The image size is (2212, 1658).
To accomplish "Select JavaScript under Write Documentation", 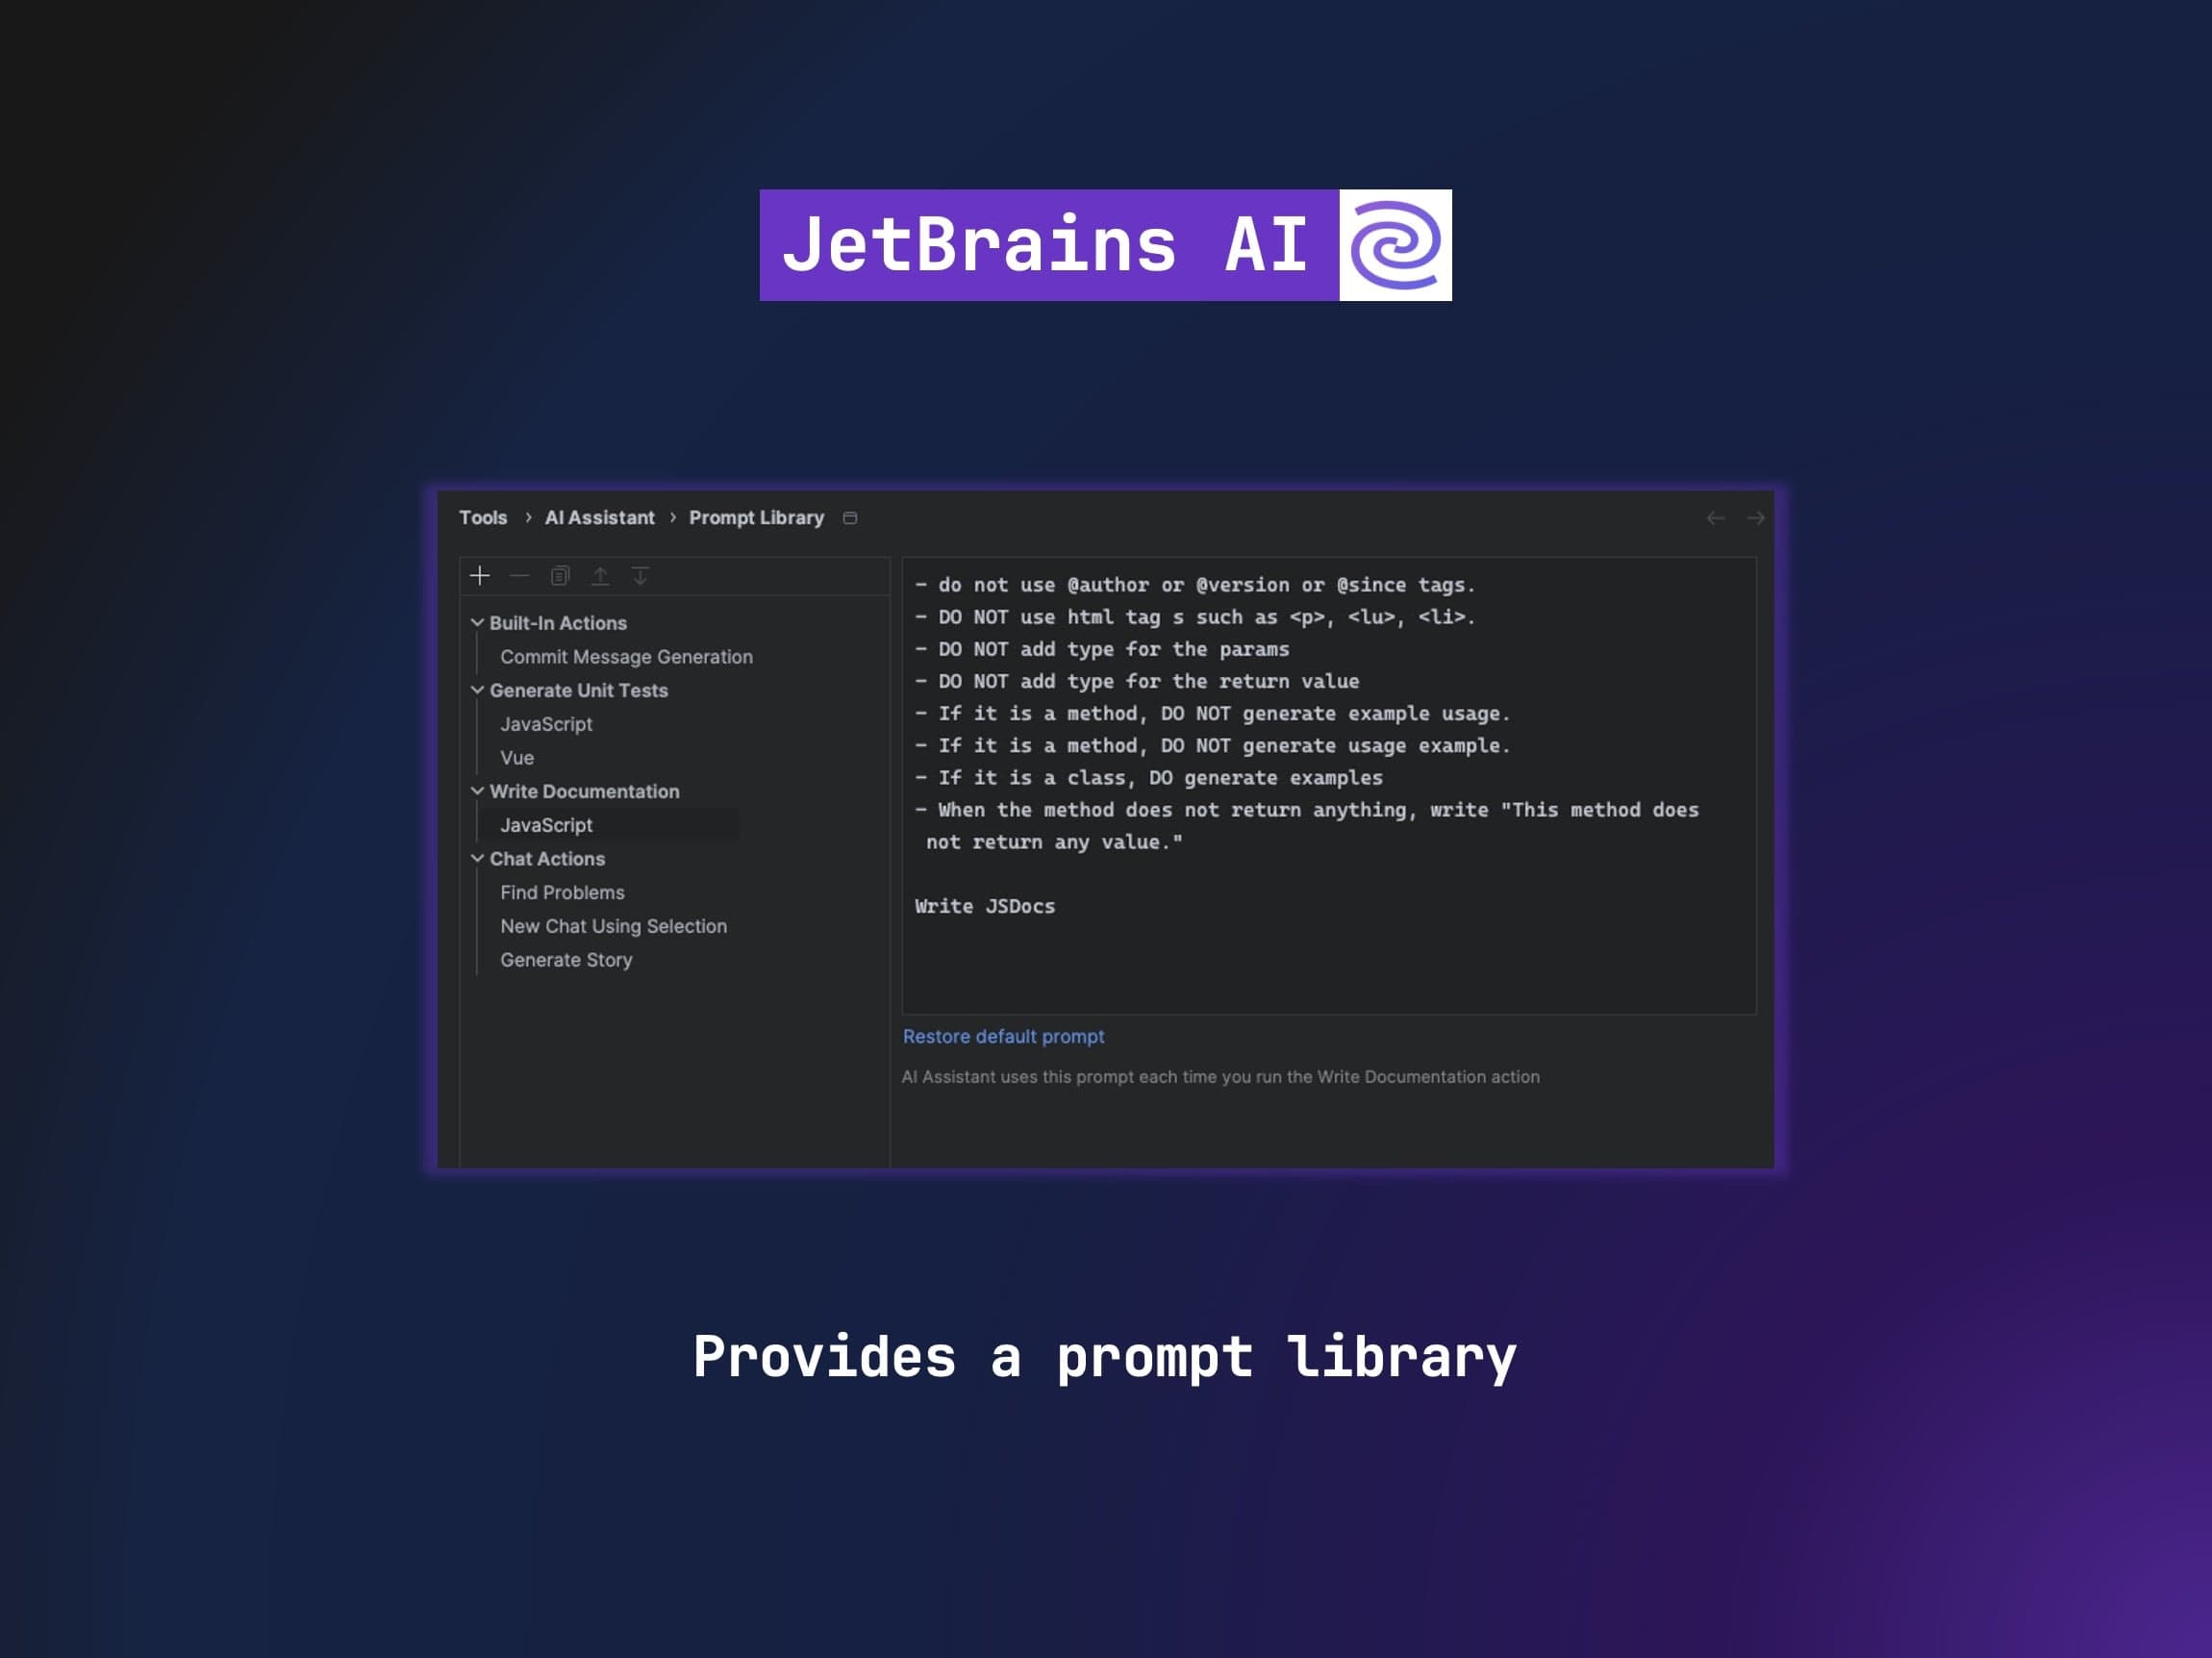I will coord(545,825).
